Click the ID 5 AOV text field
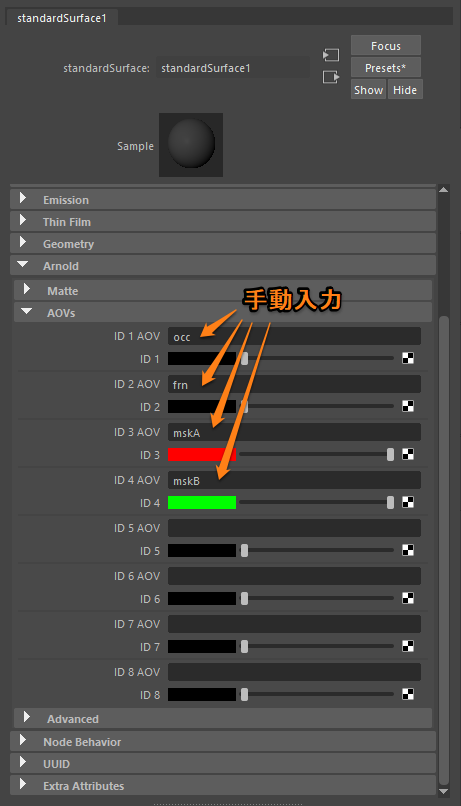 (x=294, y=528)
